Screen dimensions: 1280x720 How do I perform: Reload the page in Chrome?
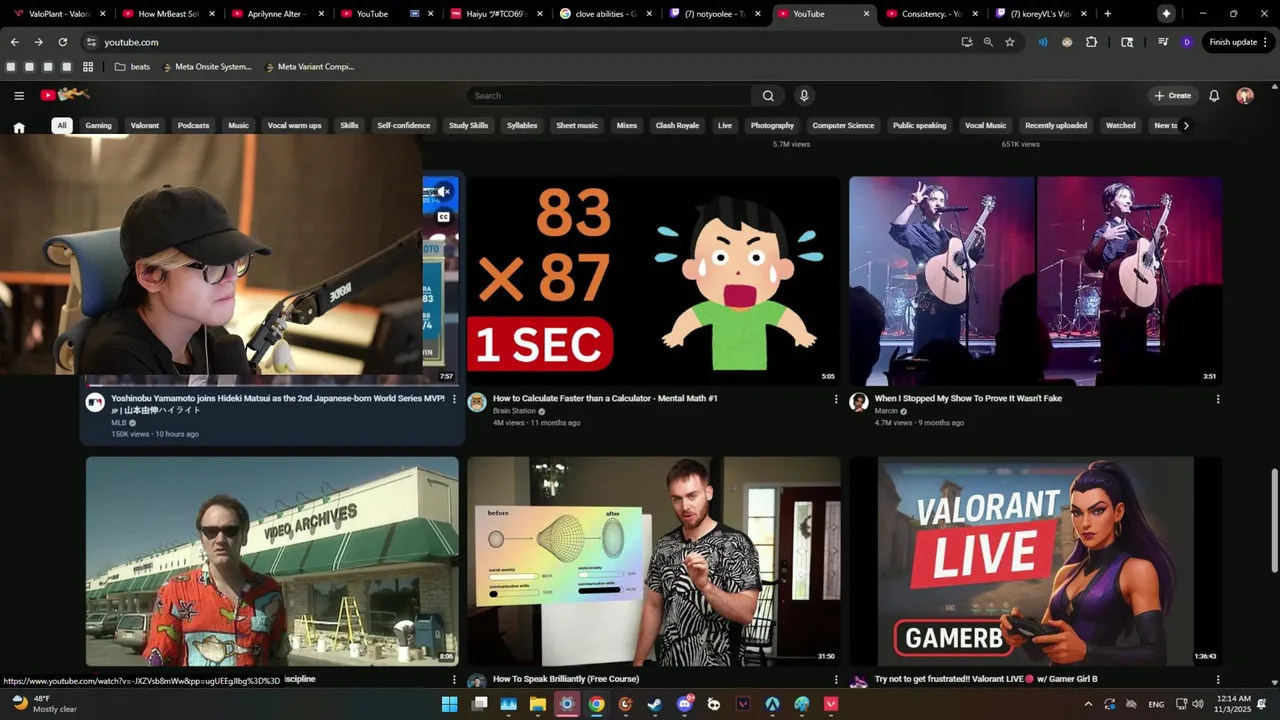pyautogui.click(x=62, y=42)
